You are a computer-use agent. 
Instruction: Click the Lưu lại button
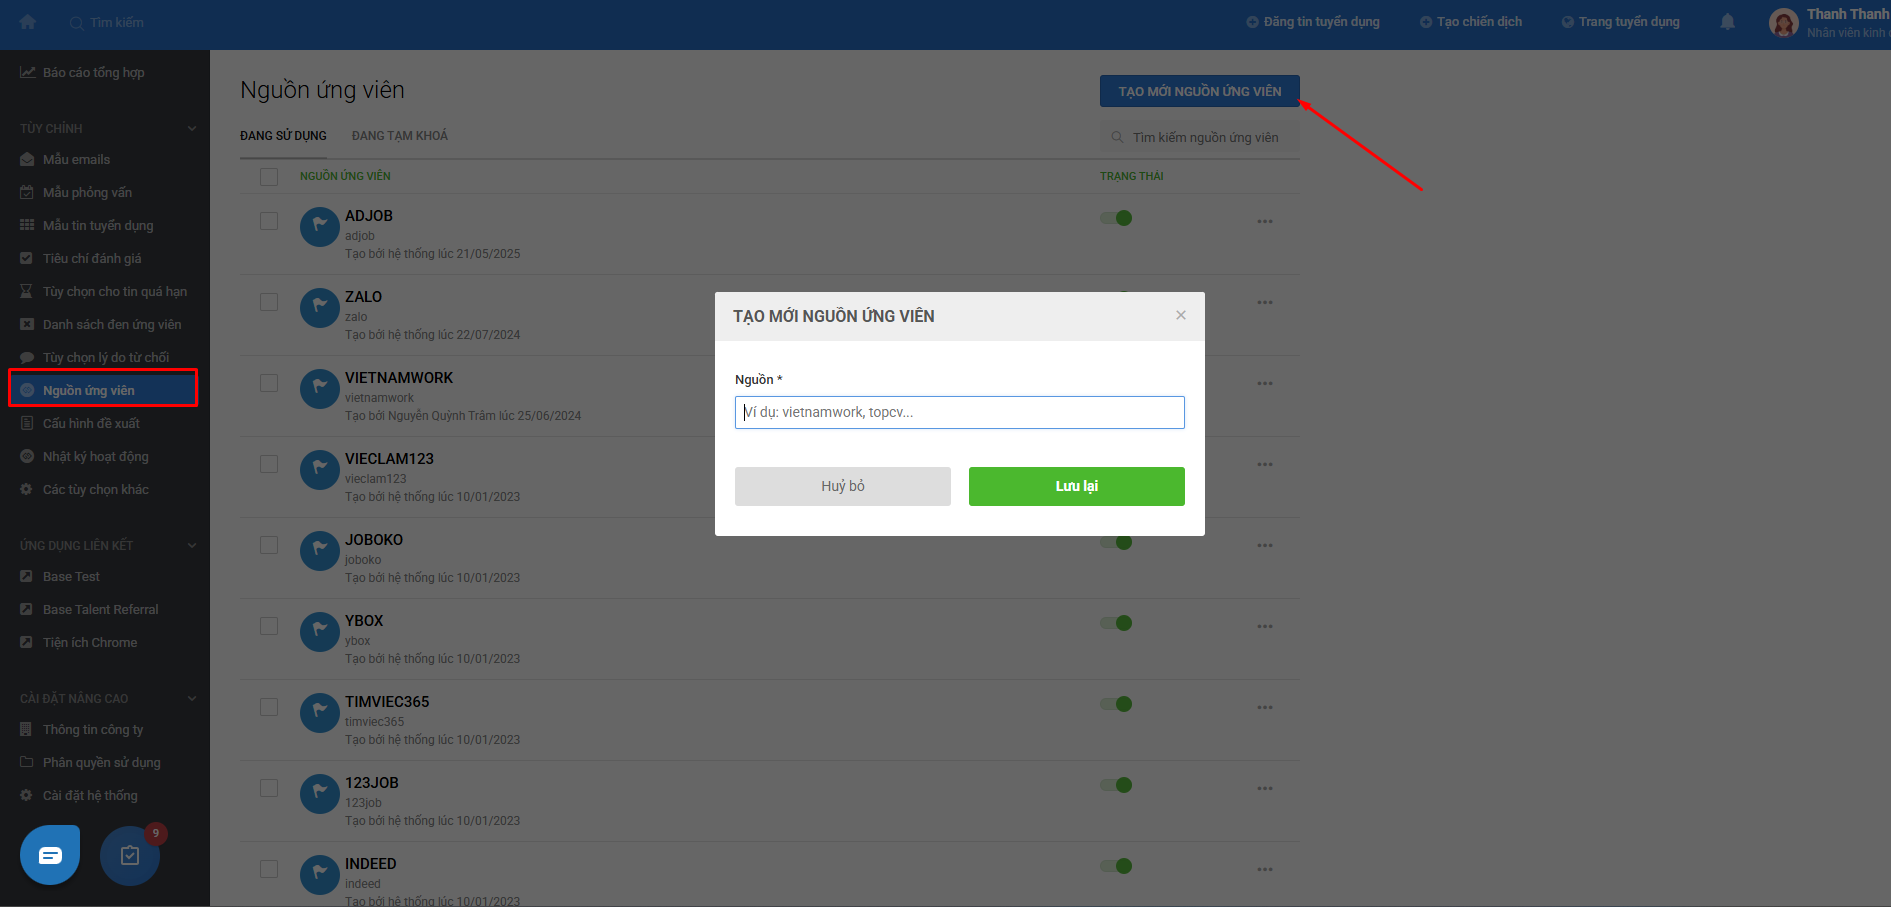(x=1077, y=486)
